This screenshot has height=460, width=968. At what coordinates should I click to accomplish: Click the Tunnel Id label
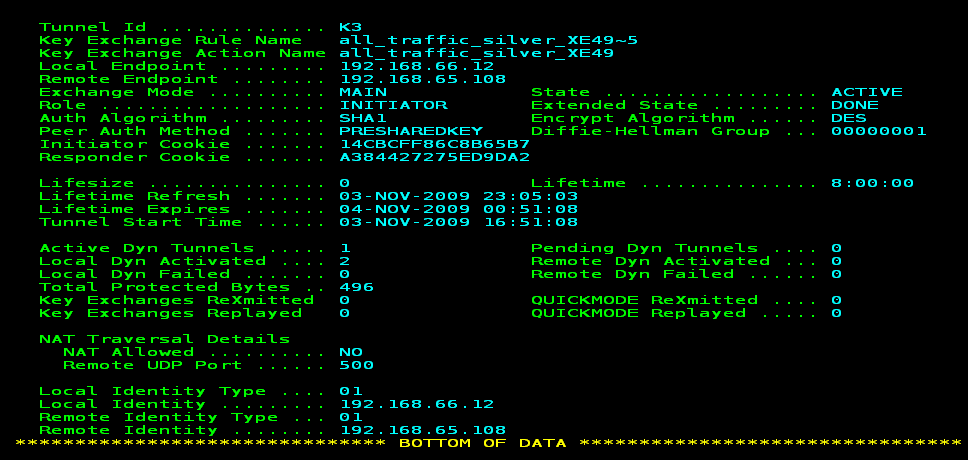pyautogui.click(x=93, y=27)
